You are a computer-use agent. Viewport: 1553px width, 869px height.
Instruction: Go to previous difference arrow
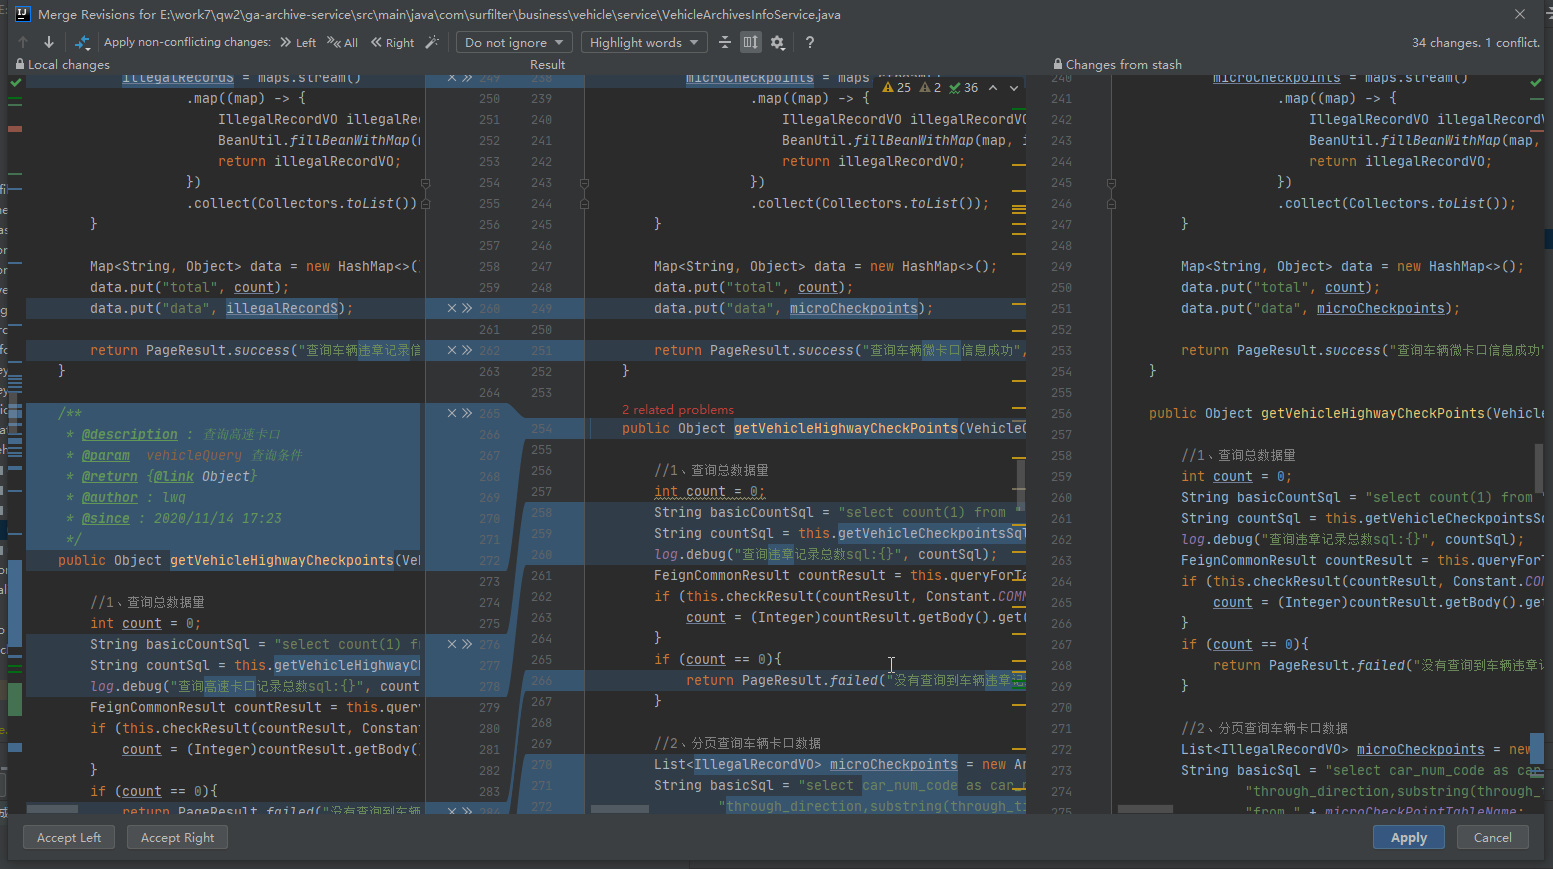pos(23,42)
